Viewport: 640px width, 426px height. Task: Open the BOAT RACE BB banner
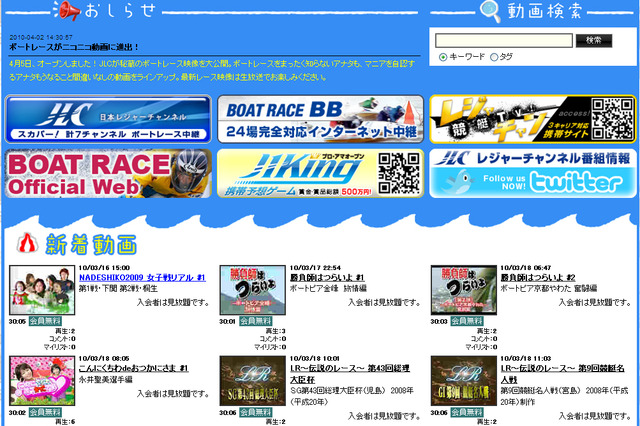[x=320, y=119]
